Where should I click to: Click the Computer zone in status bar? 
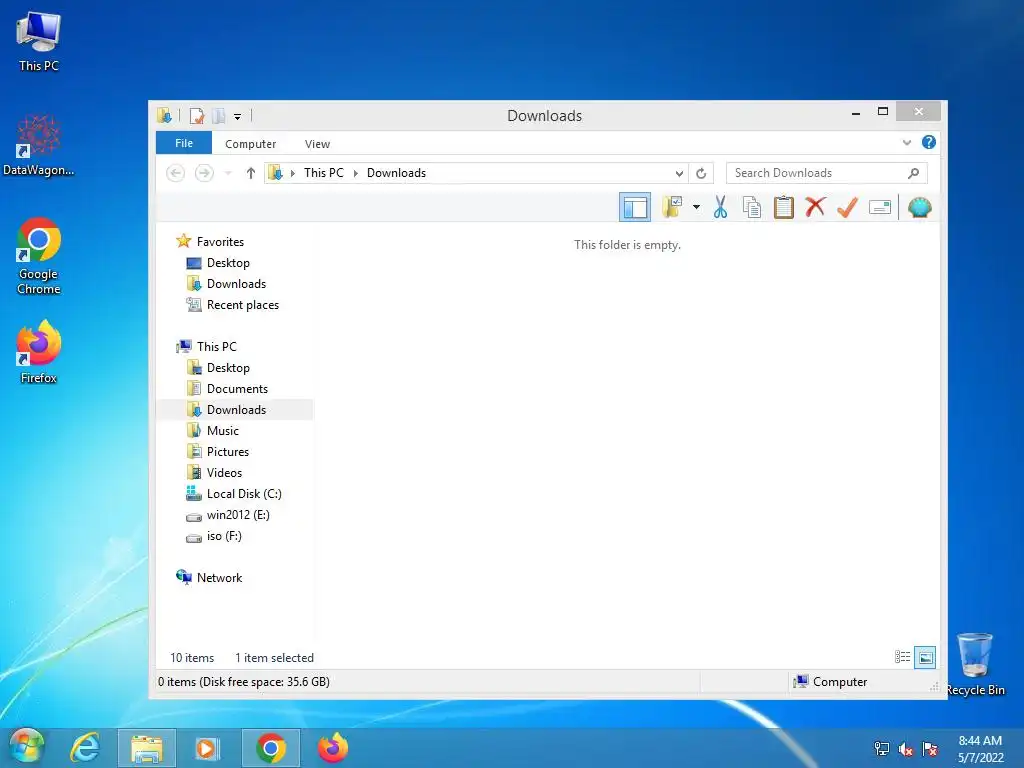tap(830, 682)
